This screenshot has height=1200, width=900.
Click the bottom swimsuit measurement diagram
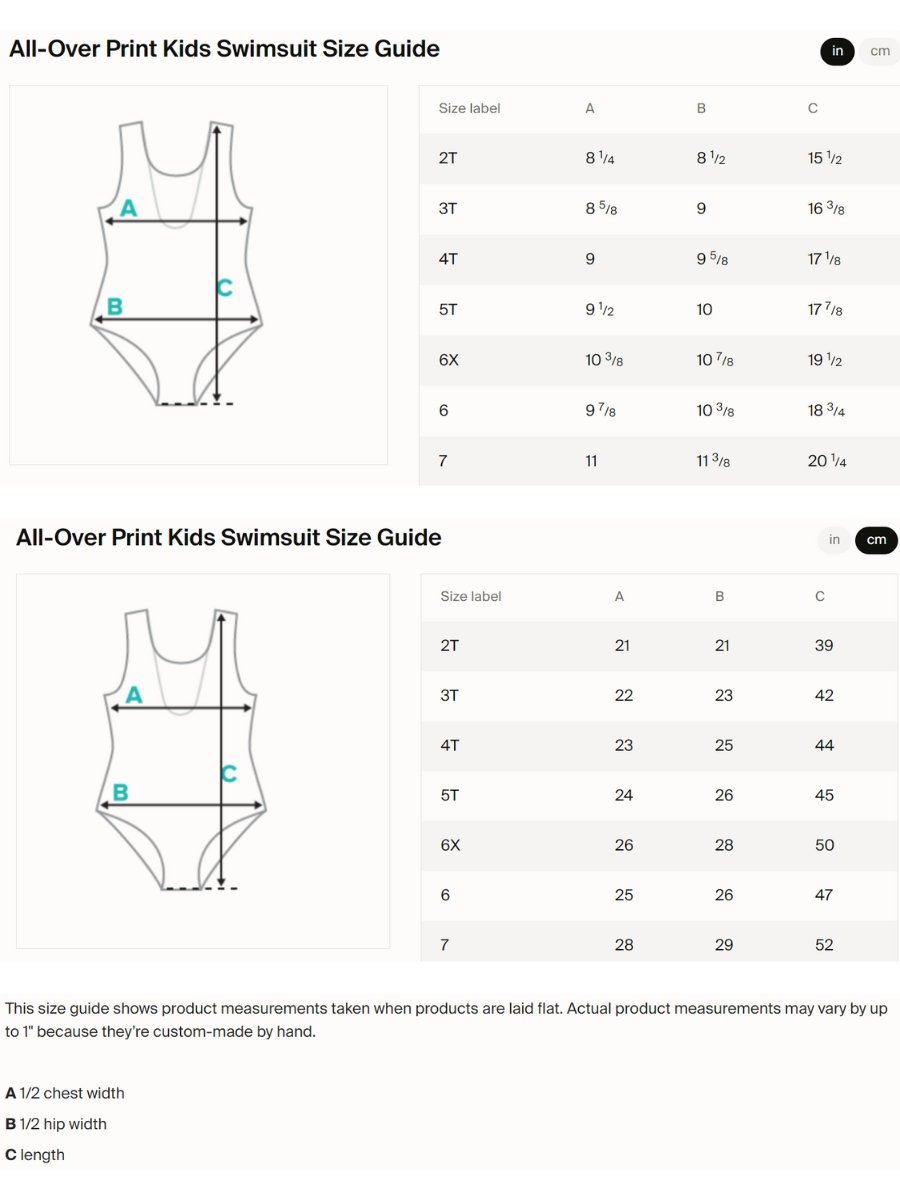click(203, 761)
